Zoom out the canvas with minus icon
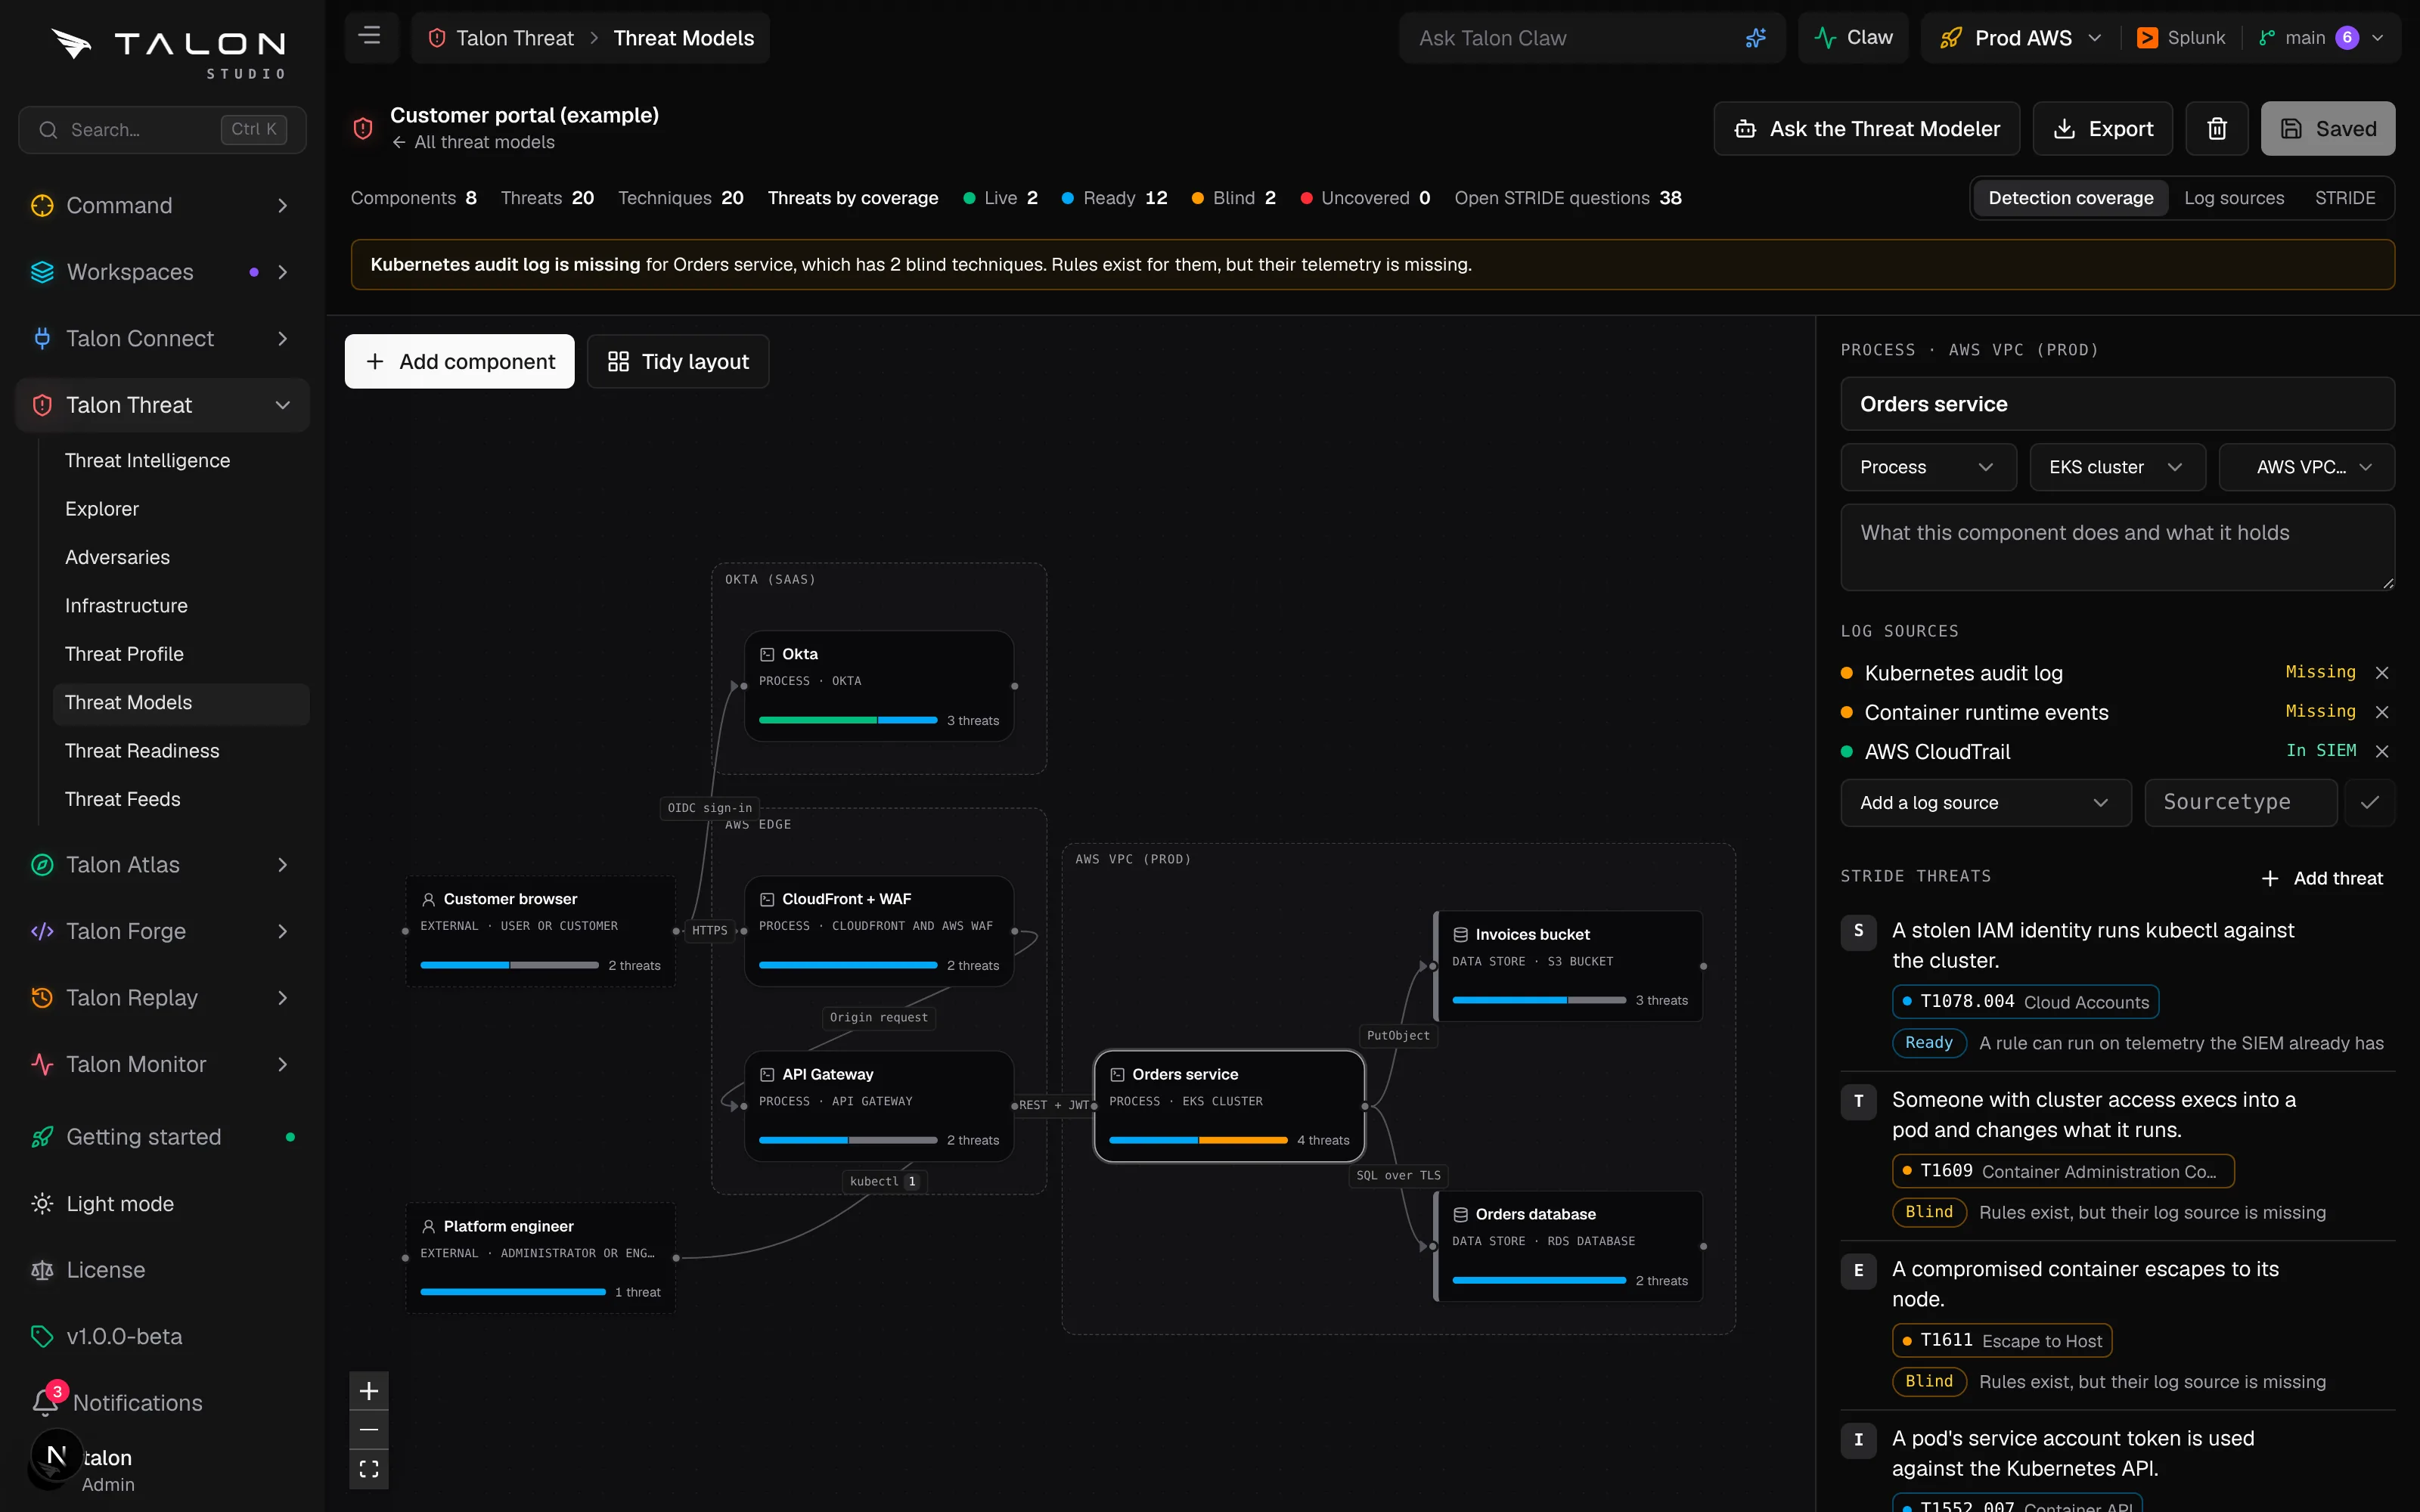The height and width of the screenshot is (1512, 2420). pos(369,1429)
